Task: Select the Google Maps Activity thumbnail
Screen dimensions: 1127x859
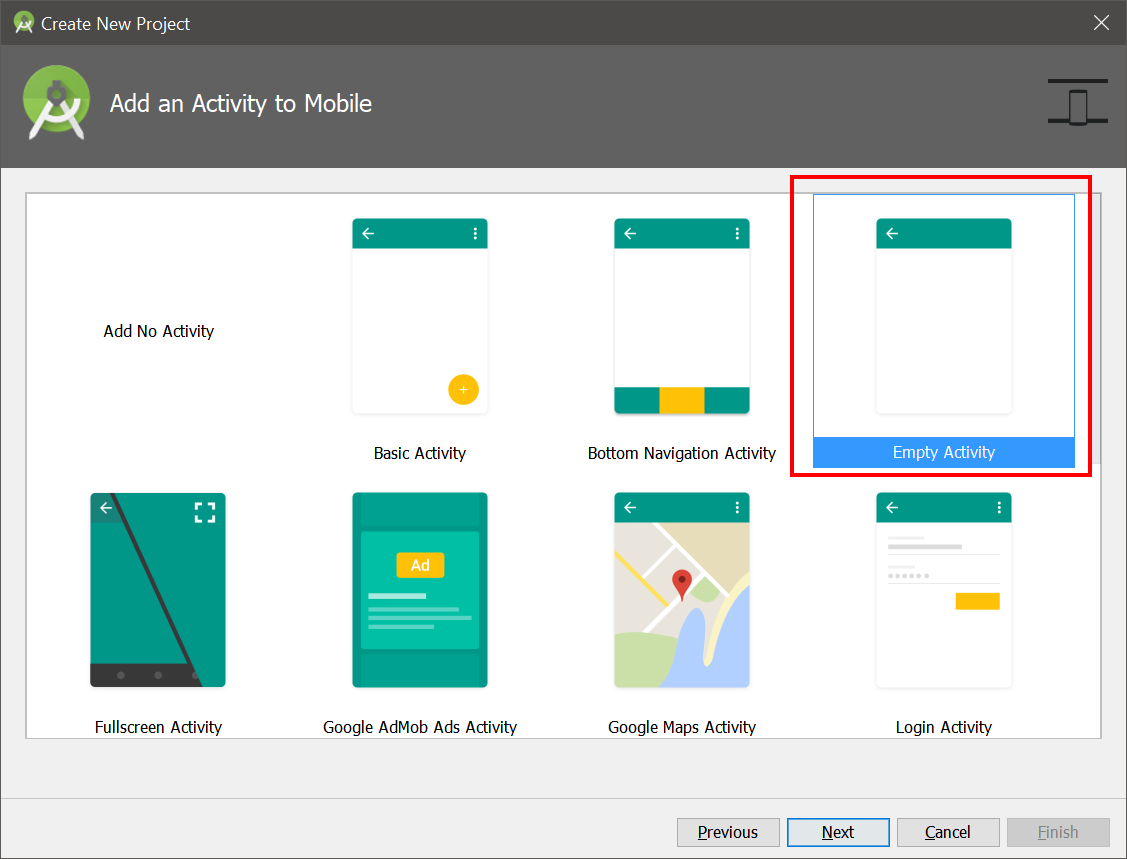Action: coord(681,590)
